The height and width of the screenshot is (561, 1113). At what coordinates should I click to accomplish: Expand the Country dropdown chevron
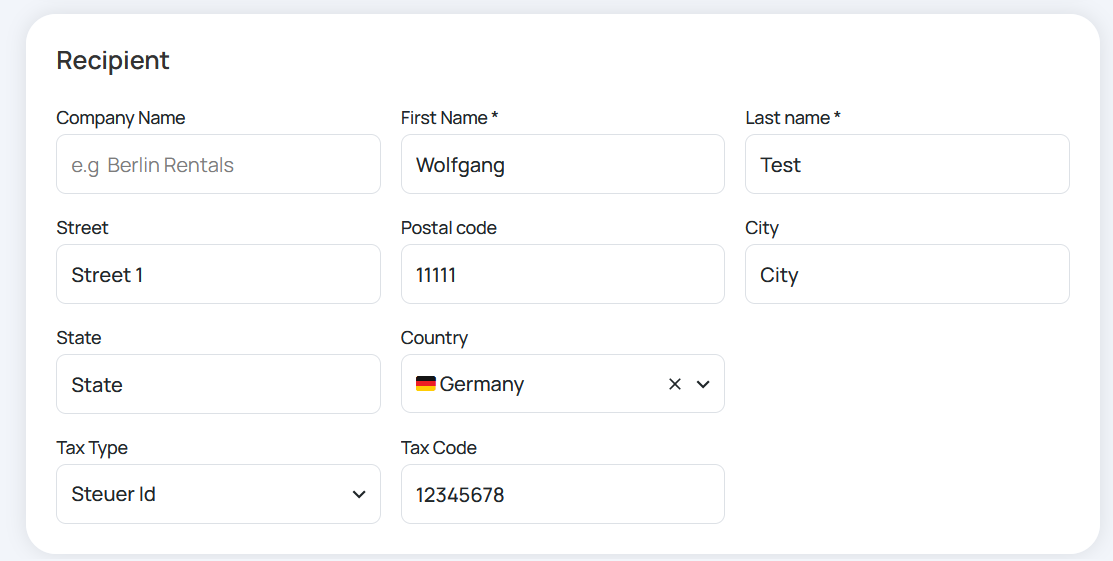coord(703,384)
